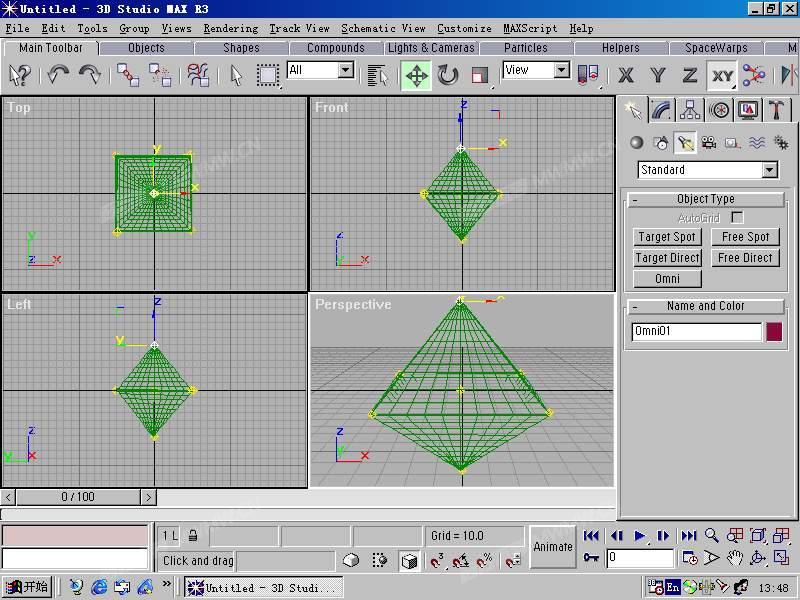Click the Target Spot button

[667, 237]
